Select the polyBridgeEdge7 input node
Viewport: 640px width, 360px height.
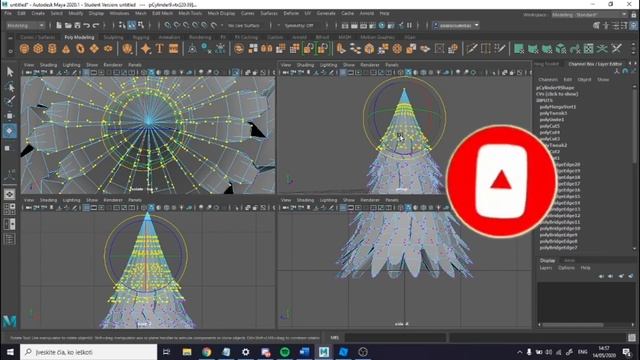[558, 247]
